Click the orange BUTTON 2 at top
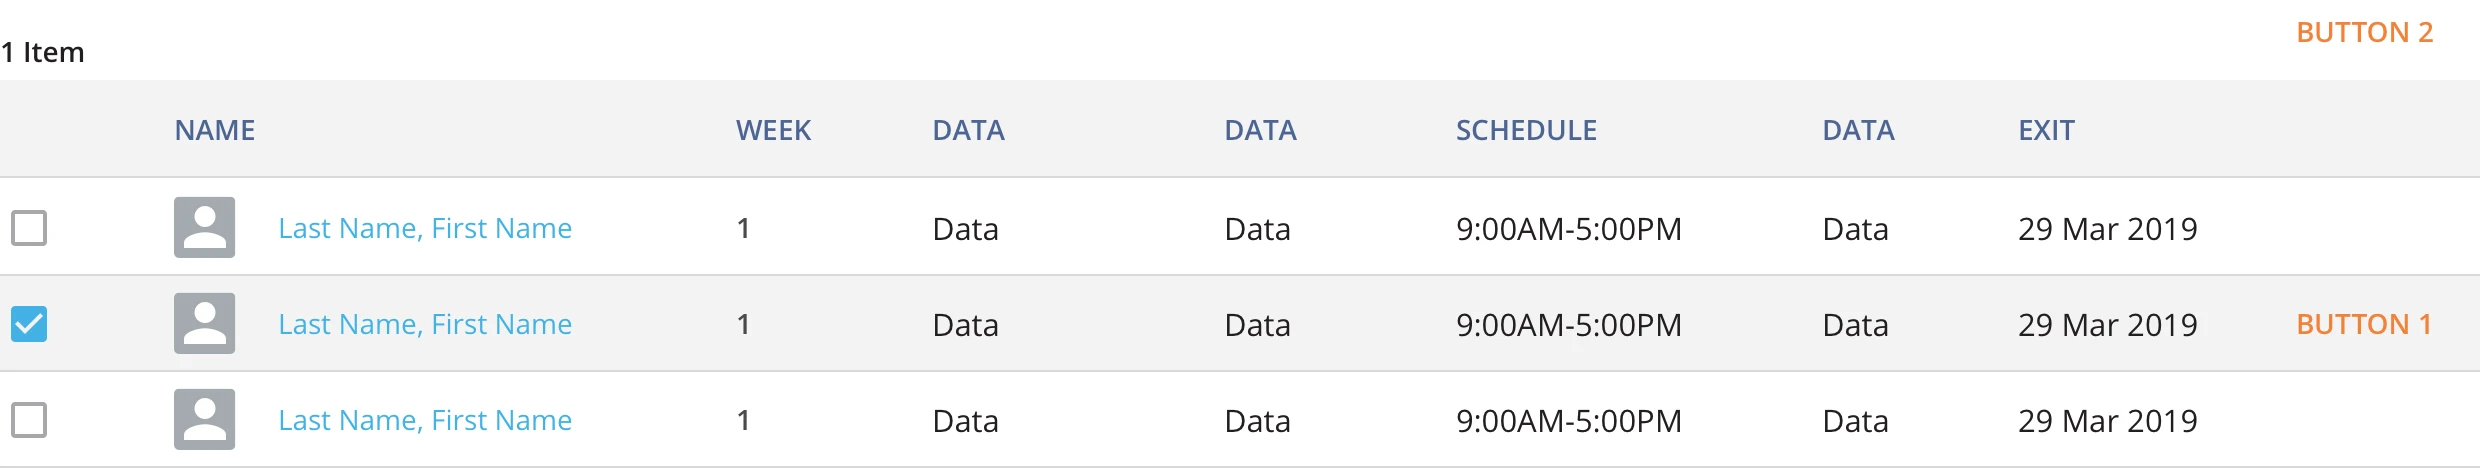This screenshot has height=468, width=2480. pyautogui.click(x=2364, y=32)
